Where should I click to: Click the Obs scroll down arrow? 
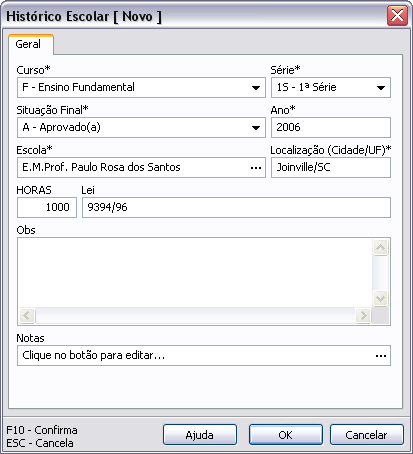[380, 298]
